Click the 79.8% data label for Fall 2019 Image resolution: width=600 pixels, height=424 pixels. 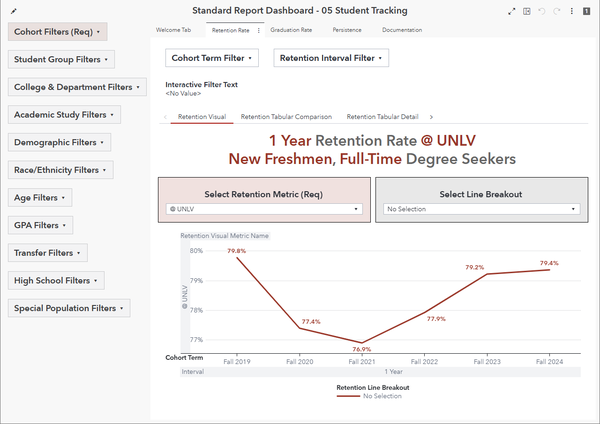(x=236, y=251)
